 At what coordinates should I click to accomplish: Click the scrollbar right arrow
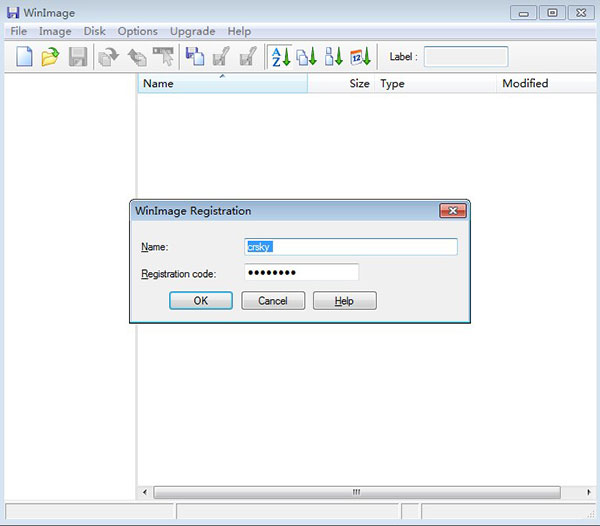[x=589, y=492]
